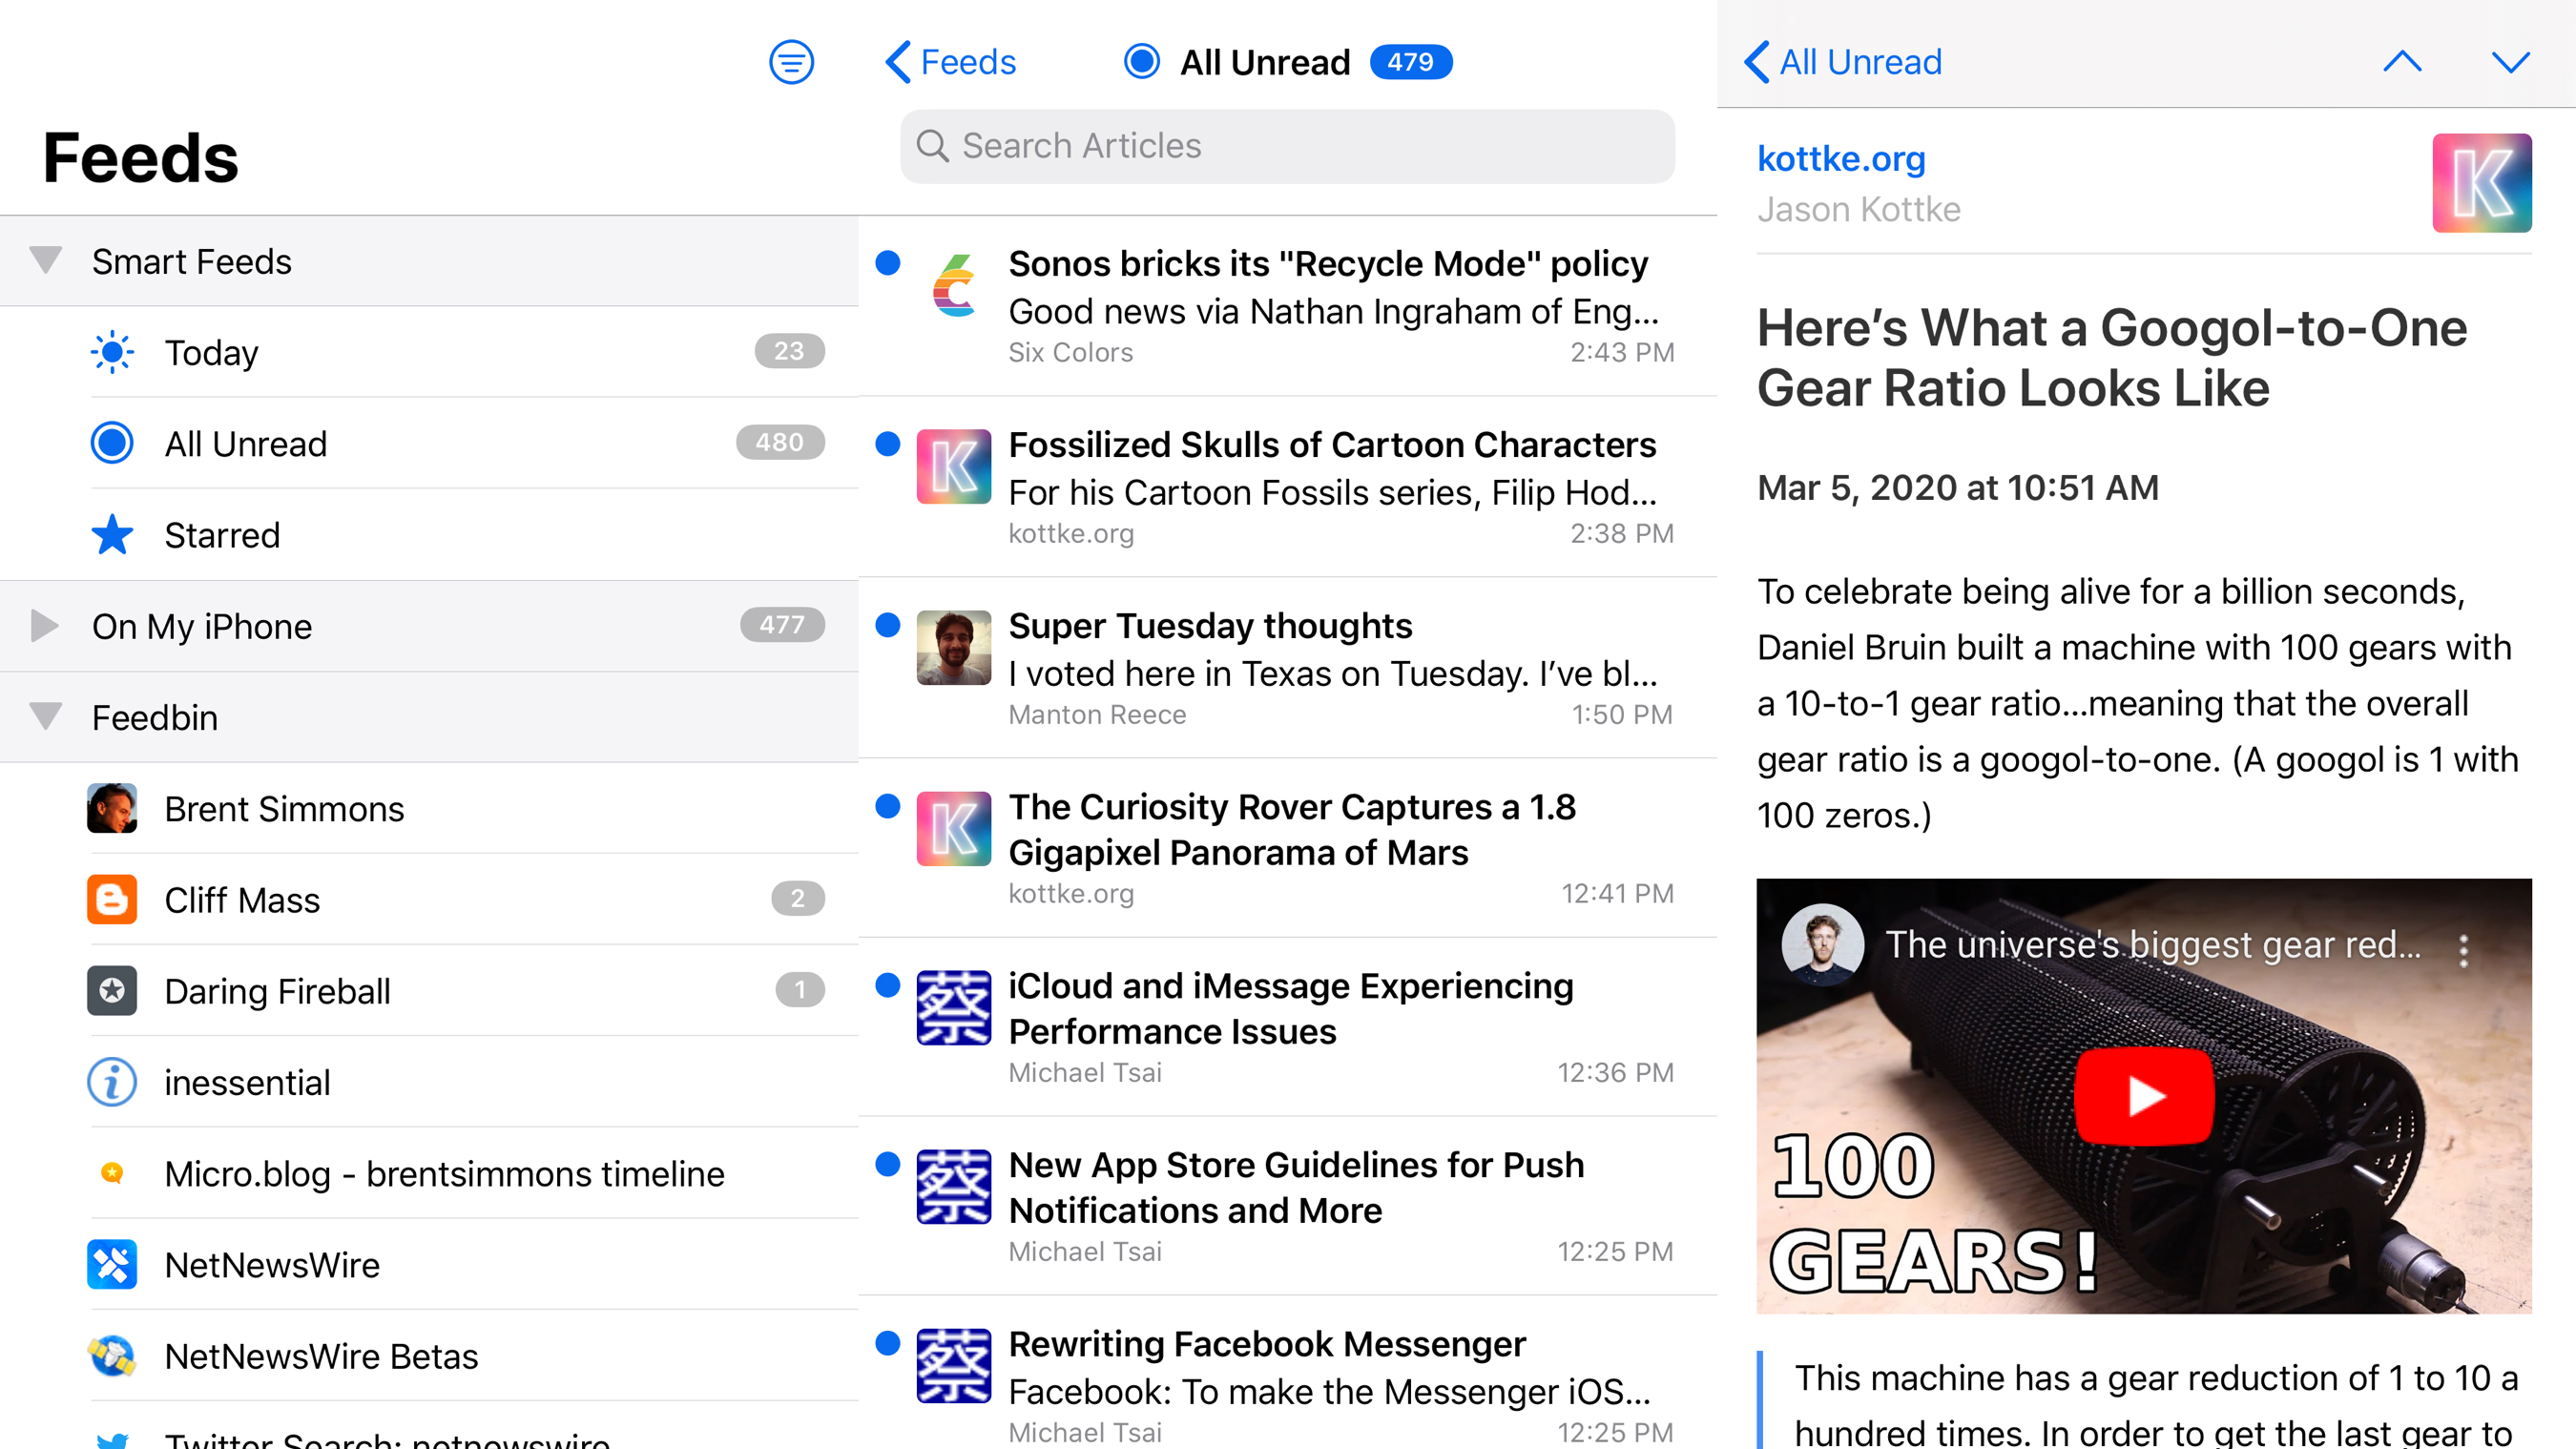The height and width of the screenshot is (1449, 2576).
Task: Select the All Unread smart feed row
Action: (x=429, y=443)
